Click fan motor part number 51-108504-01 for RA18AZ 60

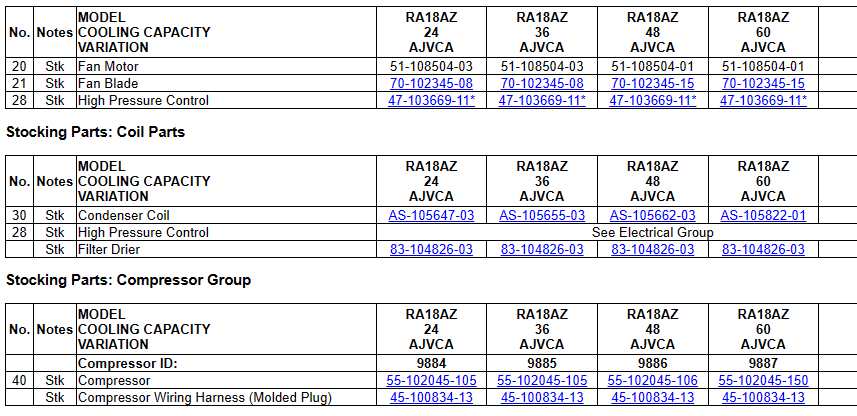coord(763,67)
